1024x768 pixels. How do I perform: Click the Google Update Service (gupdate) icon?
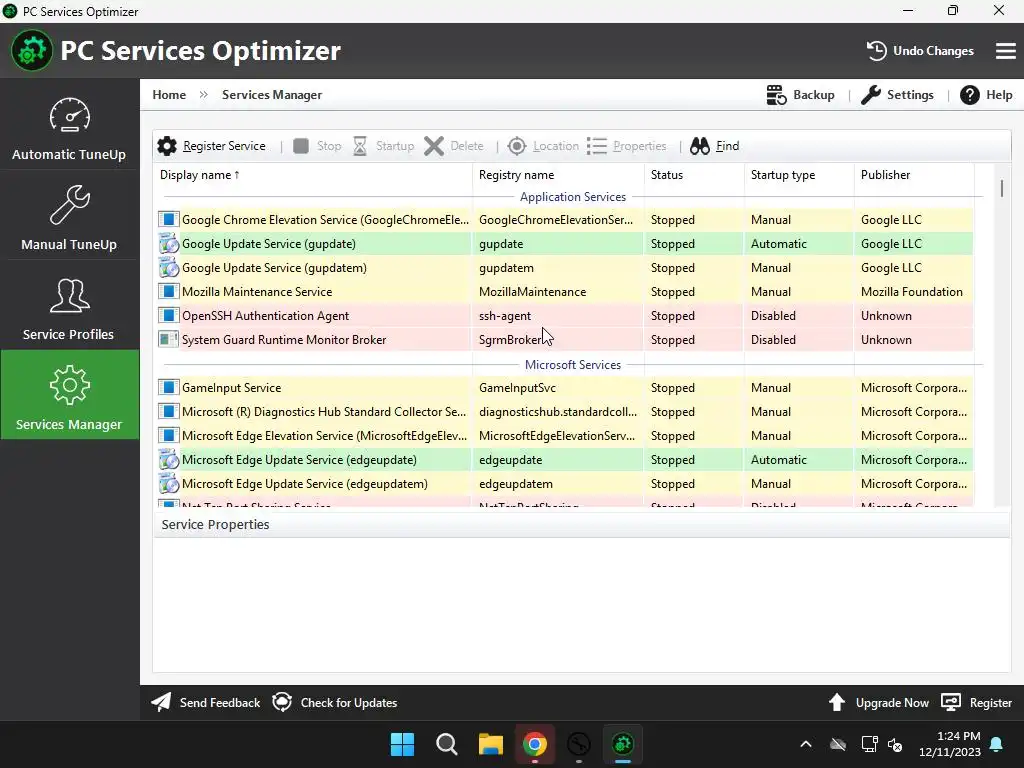[x=168, y=244]
